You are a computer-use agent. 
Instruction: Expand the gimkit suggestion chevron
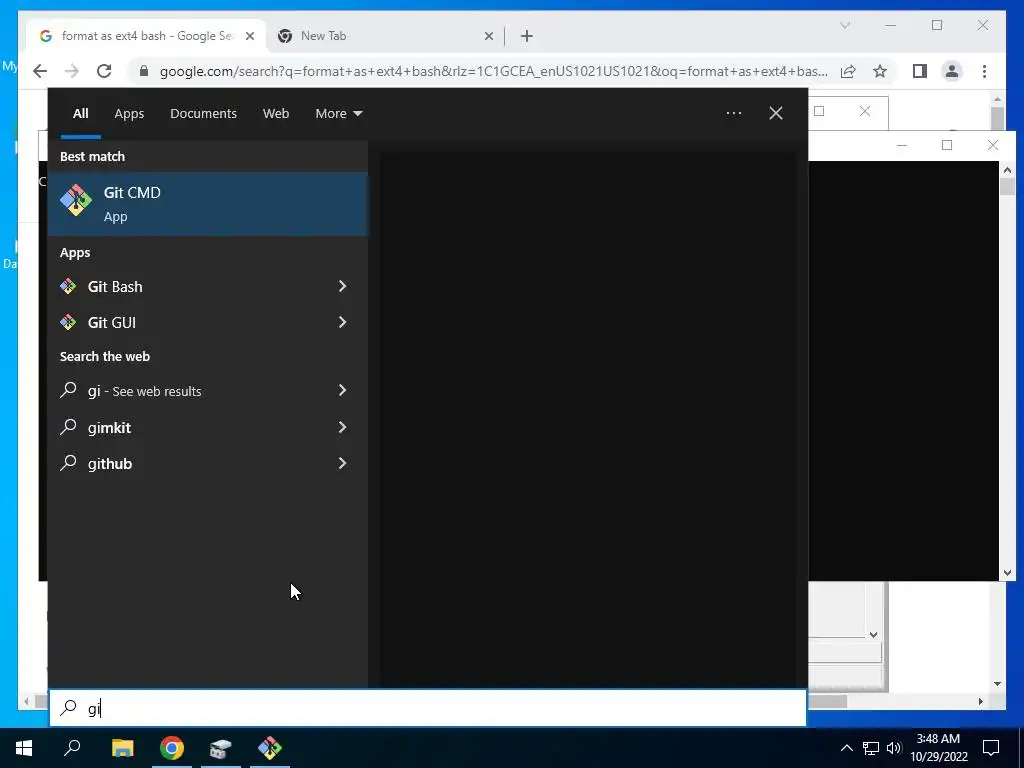tap(342, 427)
